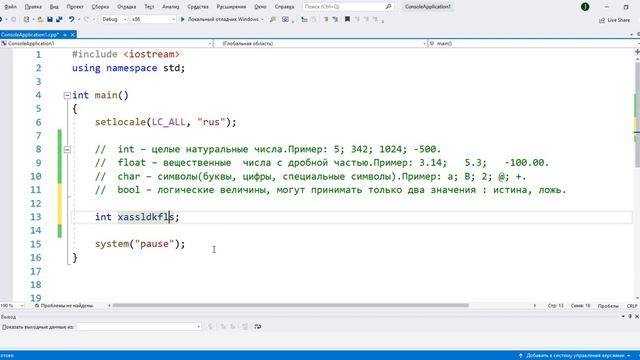
Task: Click the green Start debugging play icon
Action: click(x=182, y=19)
